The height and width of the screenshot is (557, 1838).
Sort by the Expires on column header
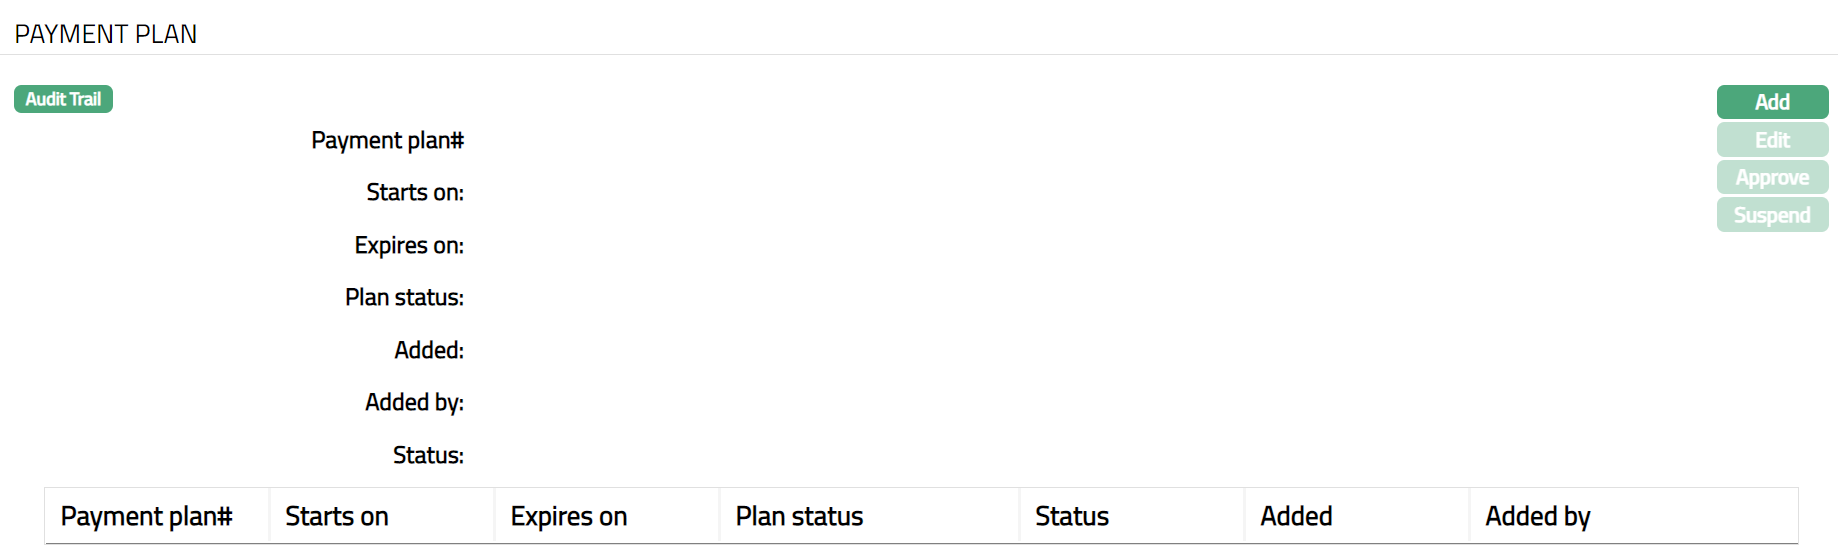point(569,516)
